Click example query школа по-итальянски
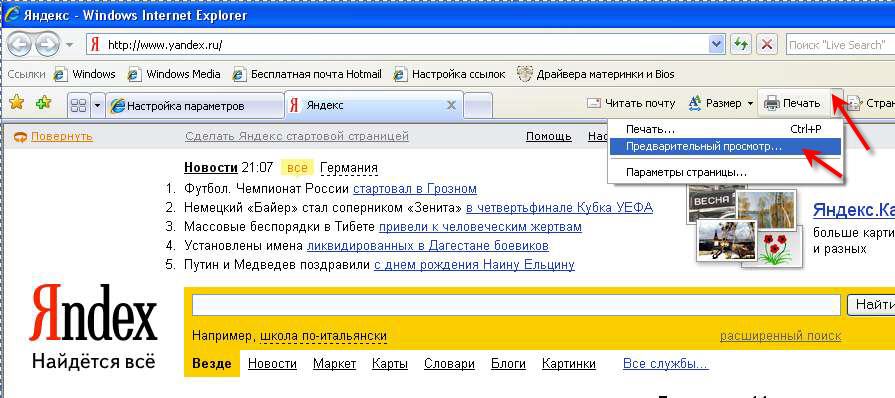 pos(323,336)
